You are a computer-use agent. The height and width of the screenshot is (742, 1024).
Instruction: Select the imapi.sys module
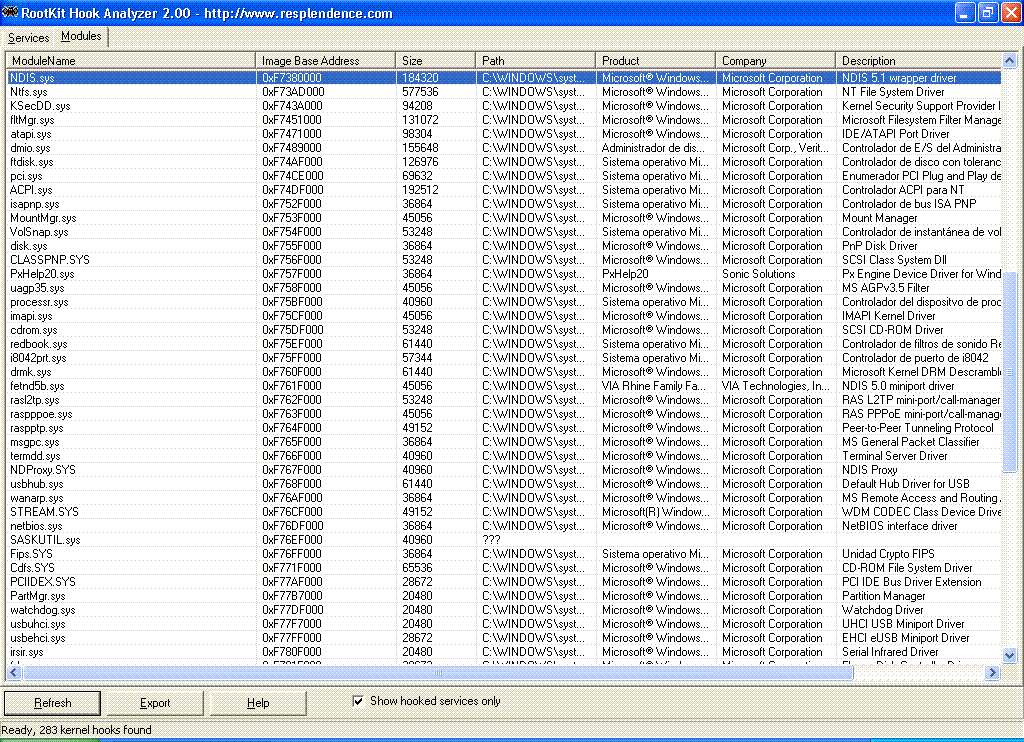504,316
